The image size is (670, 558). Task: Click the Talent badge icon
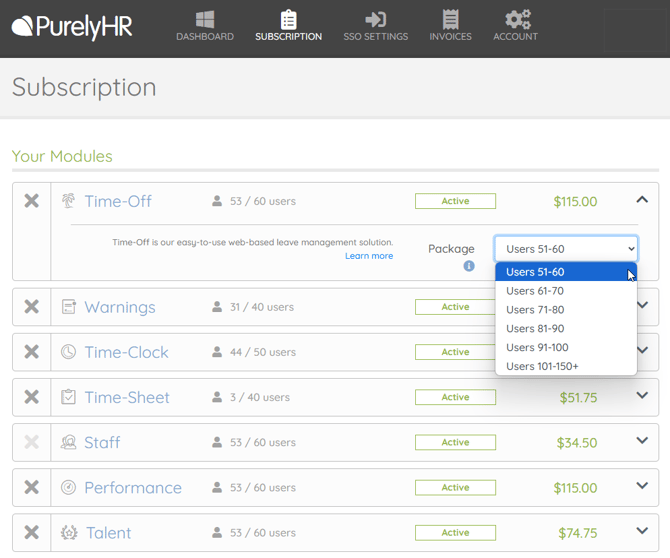[69, 532]
